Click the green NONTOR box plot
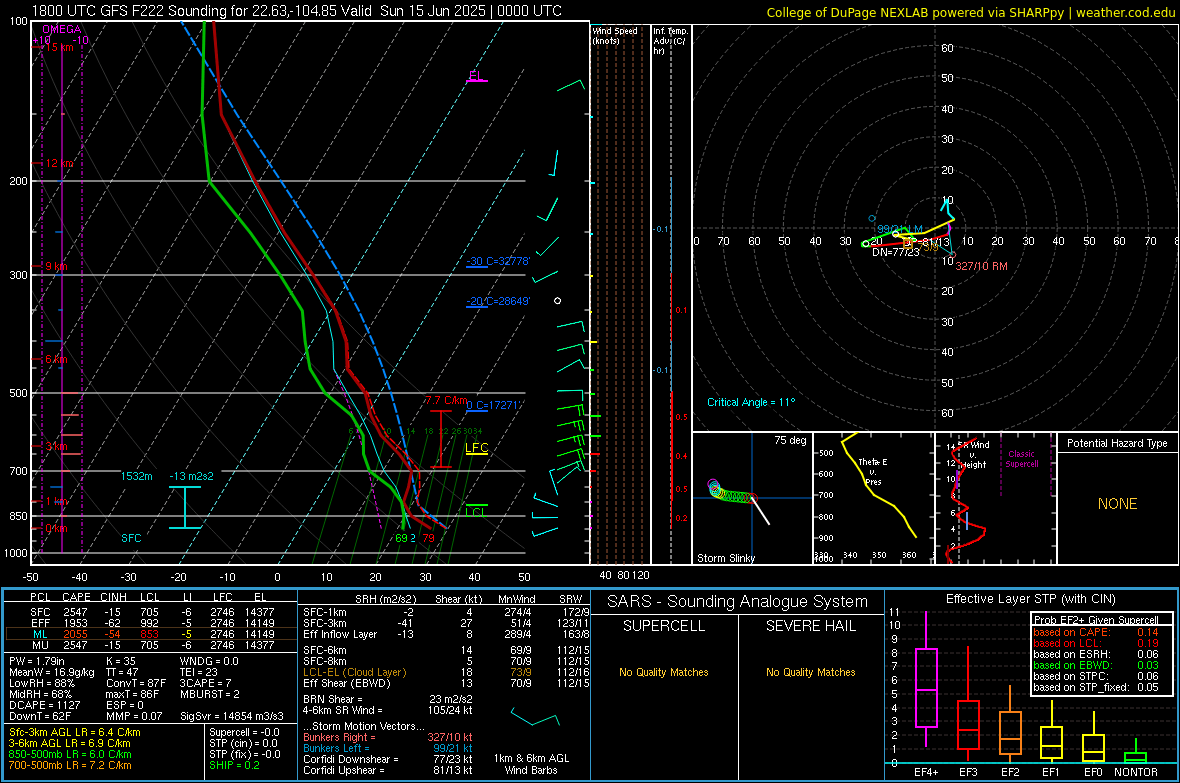The image size is (1180, 783). click(1135, 753)
